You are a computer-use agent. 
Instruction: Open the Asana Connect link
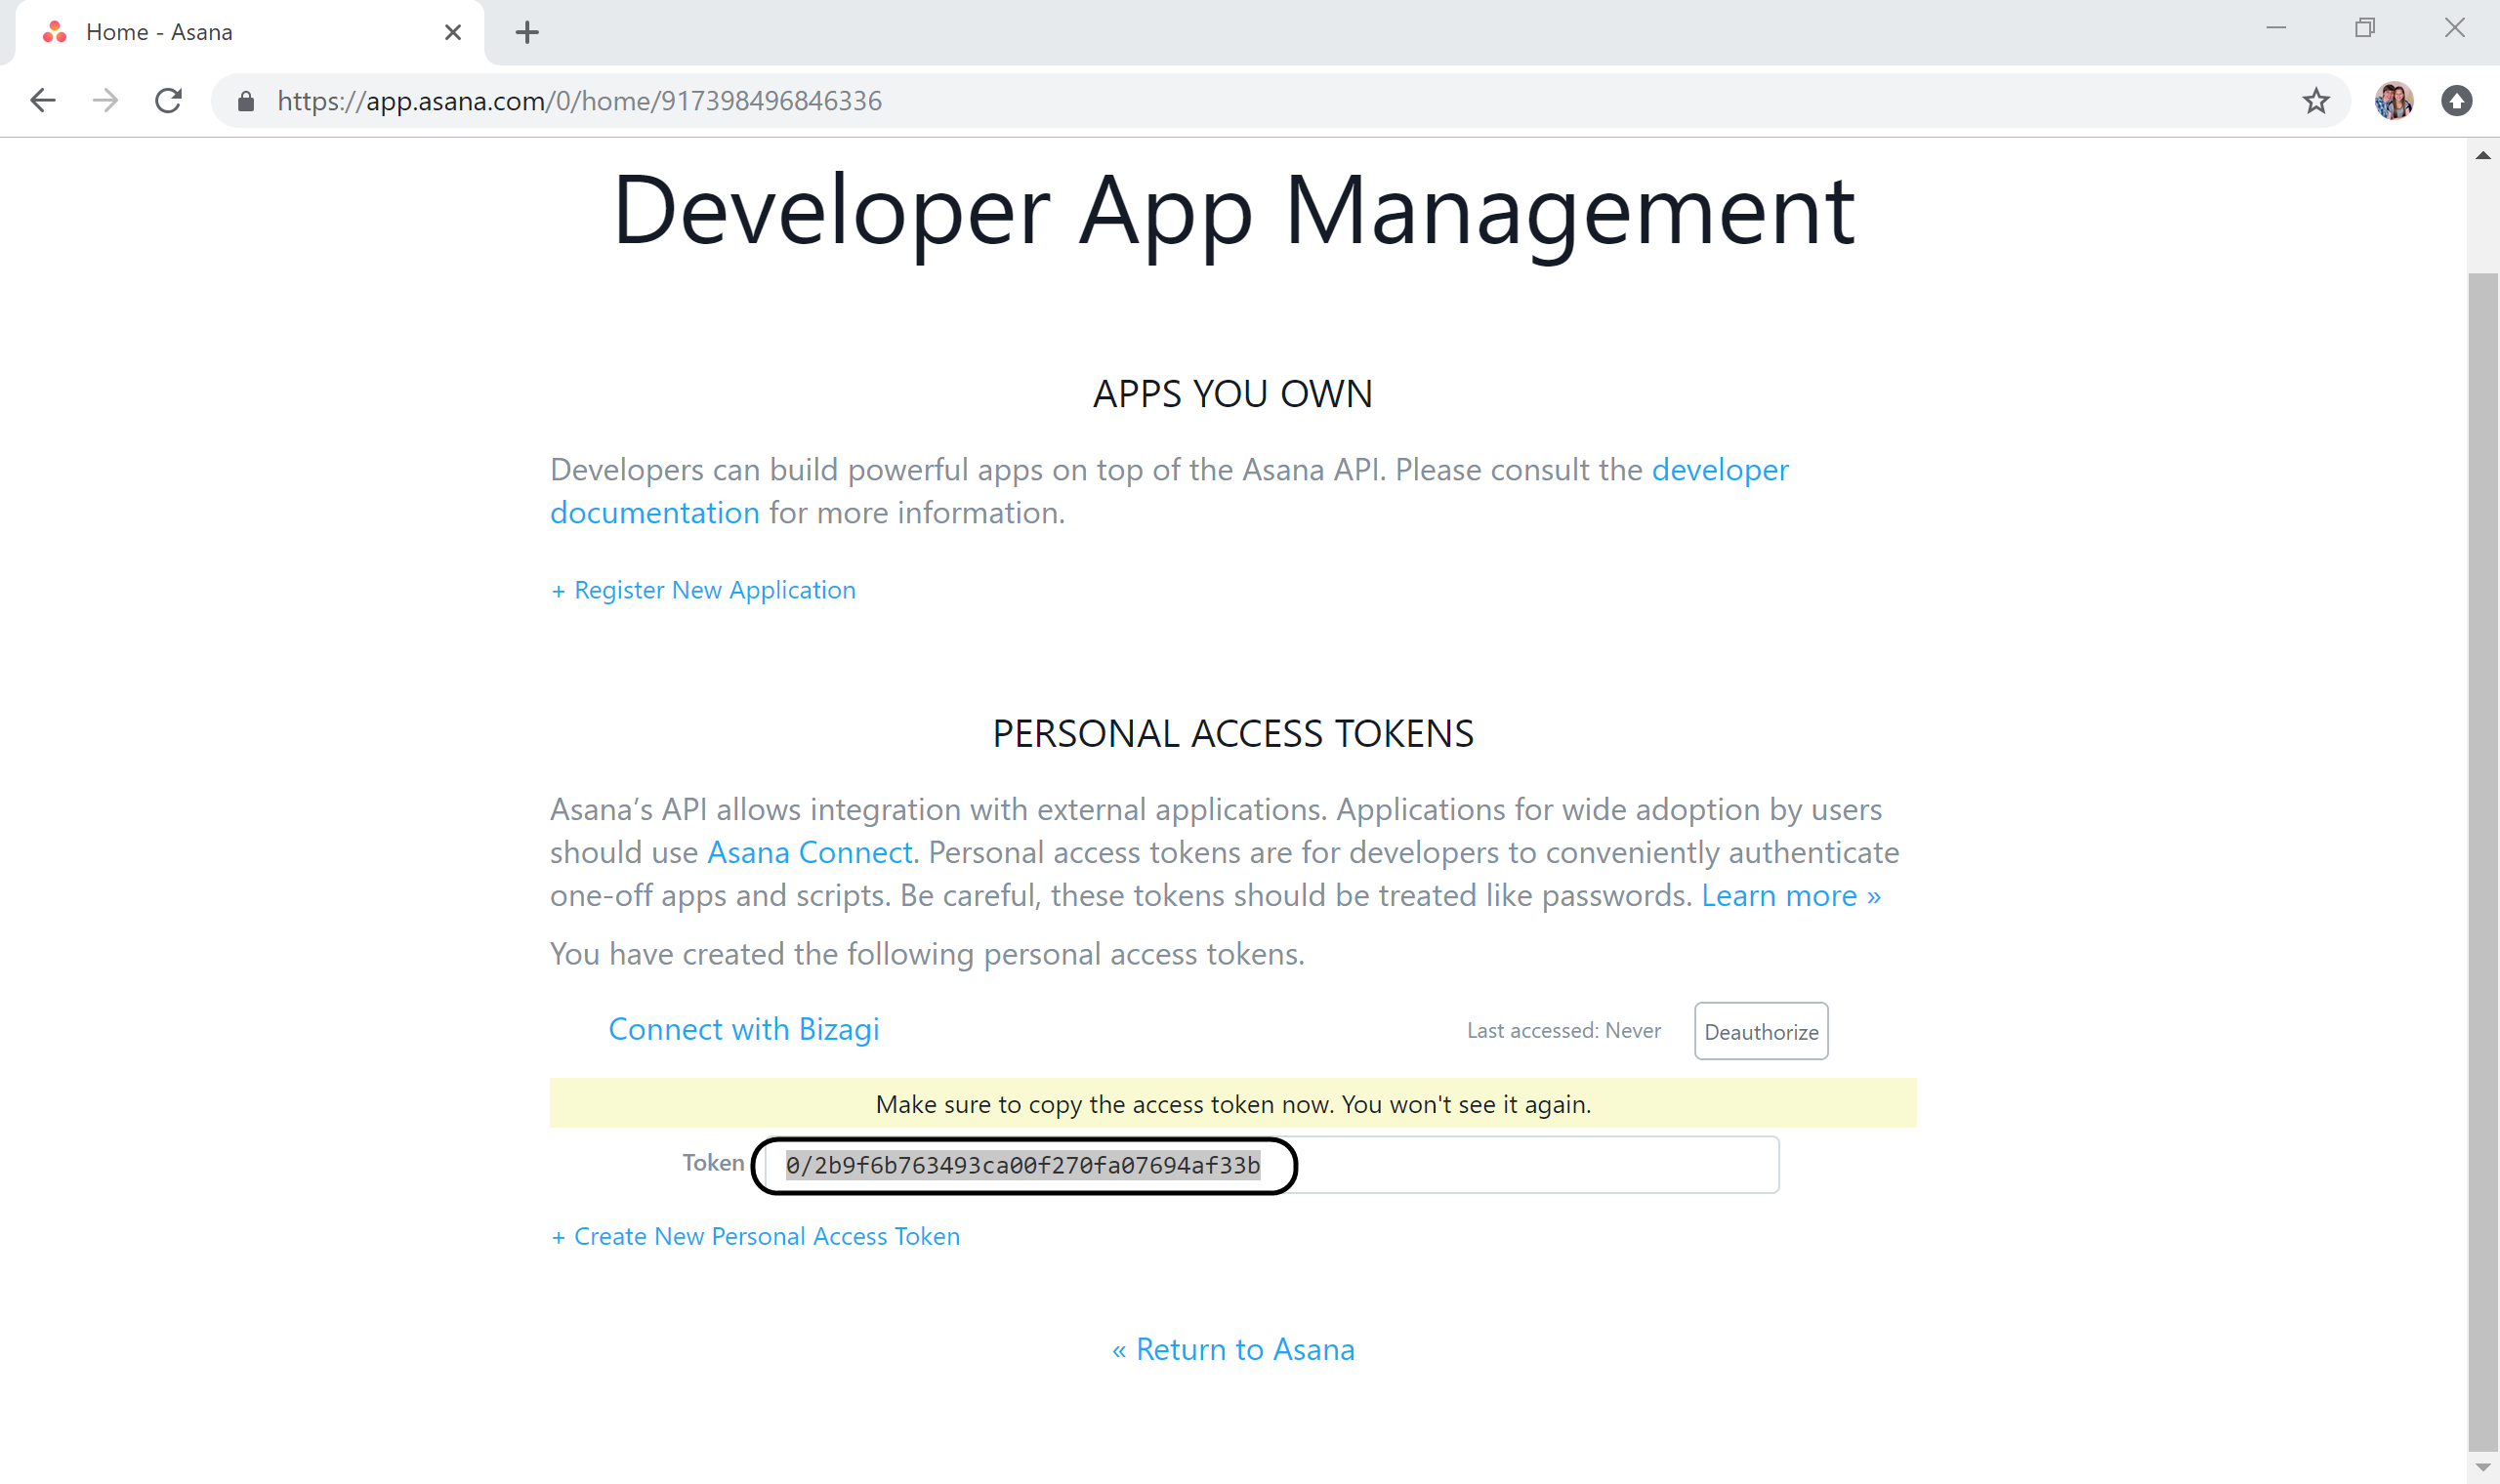pyautogui.click(x=810, y=852)
